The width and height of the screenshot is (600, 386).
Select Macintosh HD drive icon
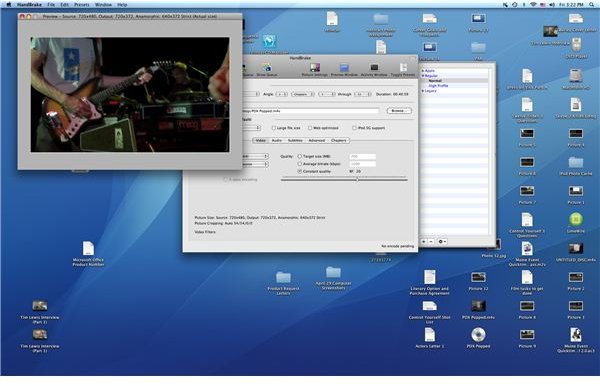[576, 79]
